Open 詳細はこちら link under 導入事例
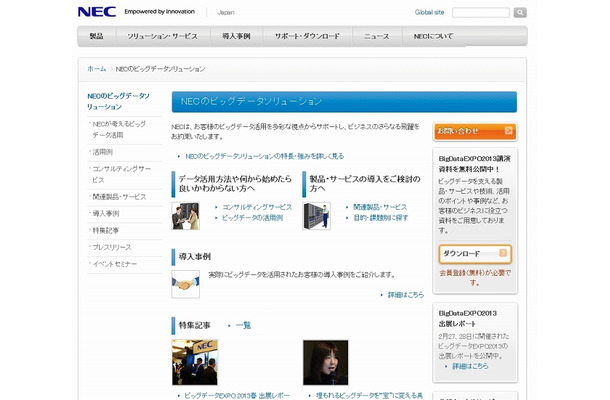The height and width of the screenshot is (400, 610). click(406, 295)
